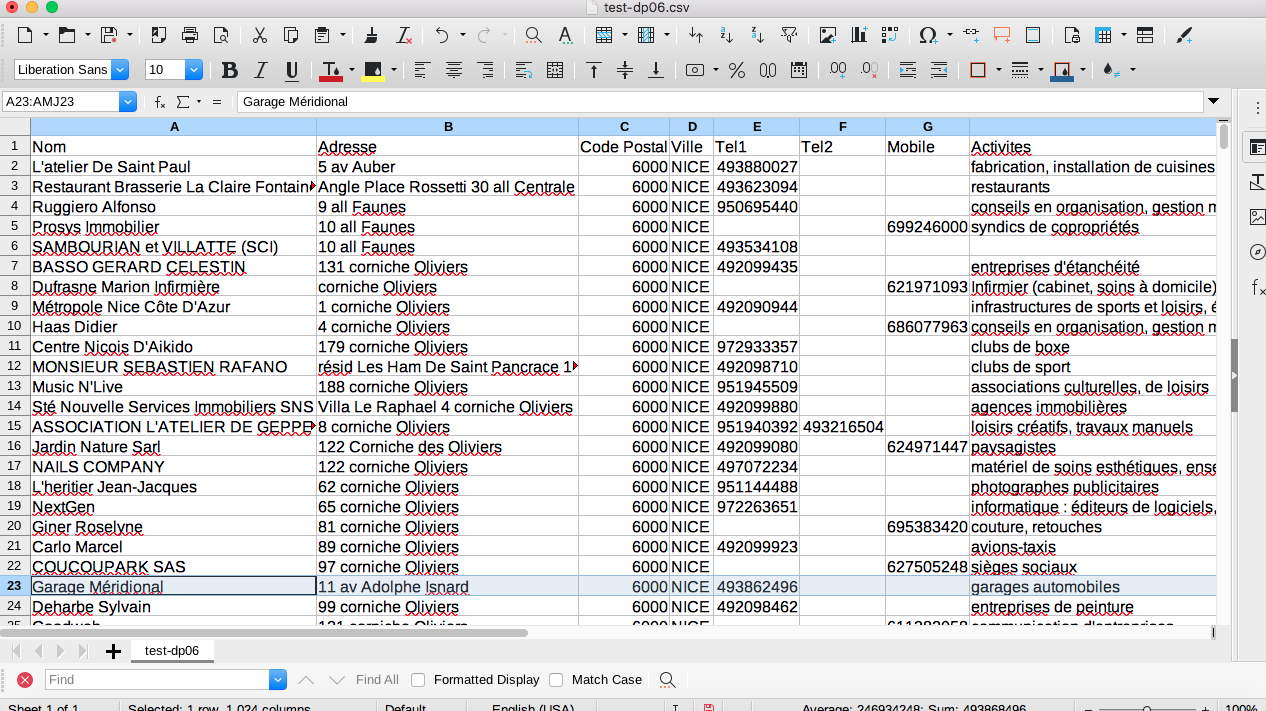Toggle italic formatting
The image size is (1266, 711).
[261, 70]
